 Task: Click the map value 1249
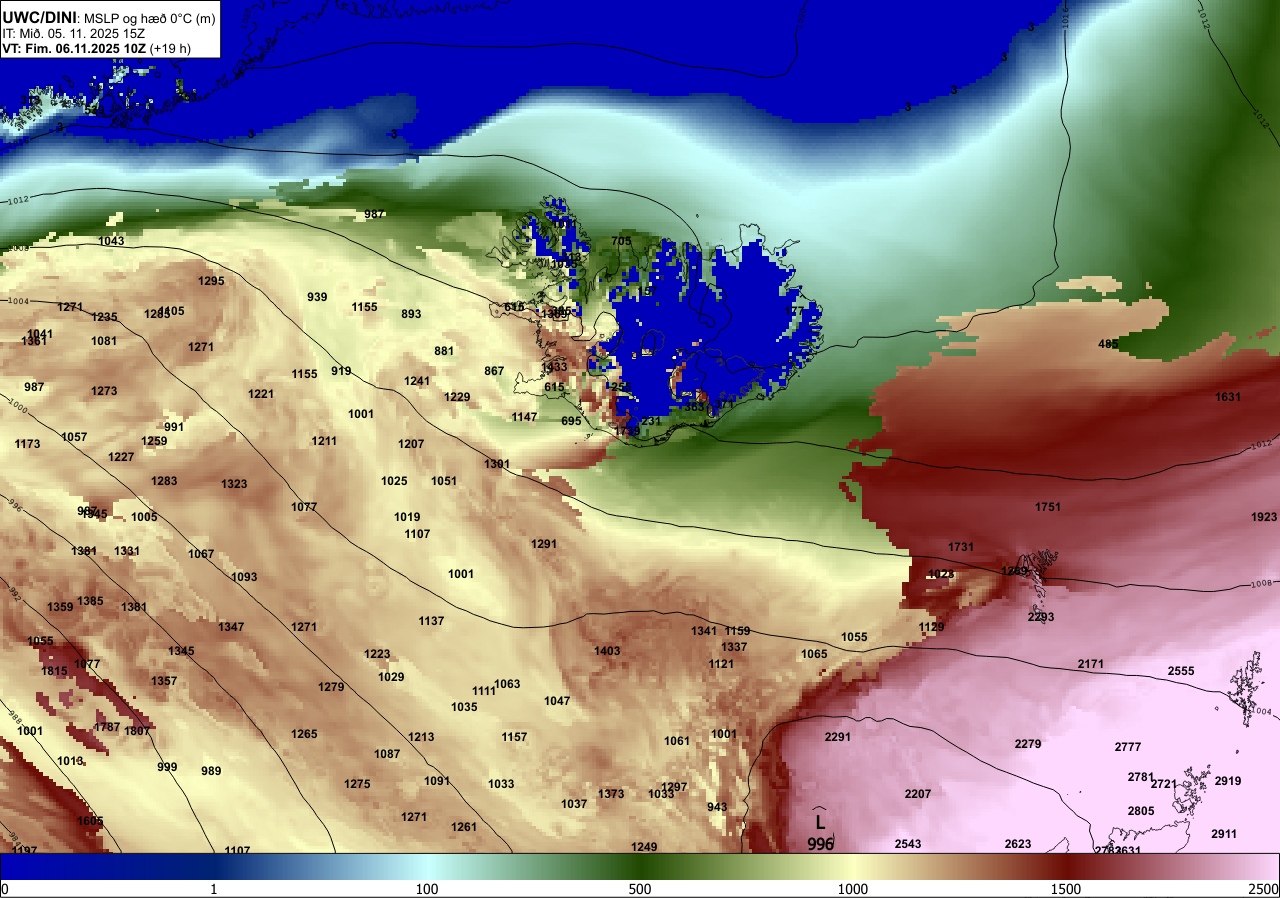click(644, 847)
